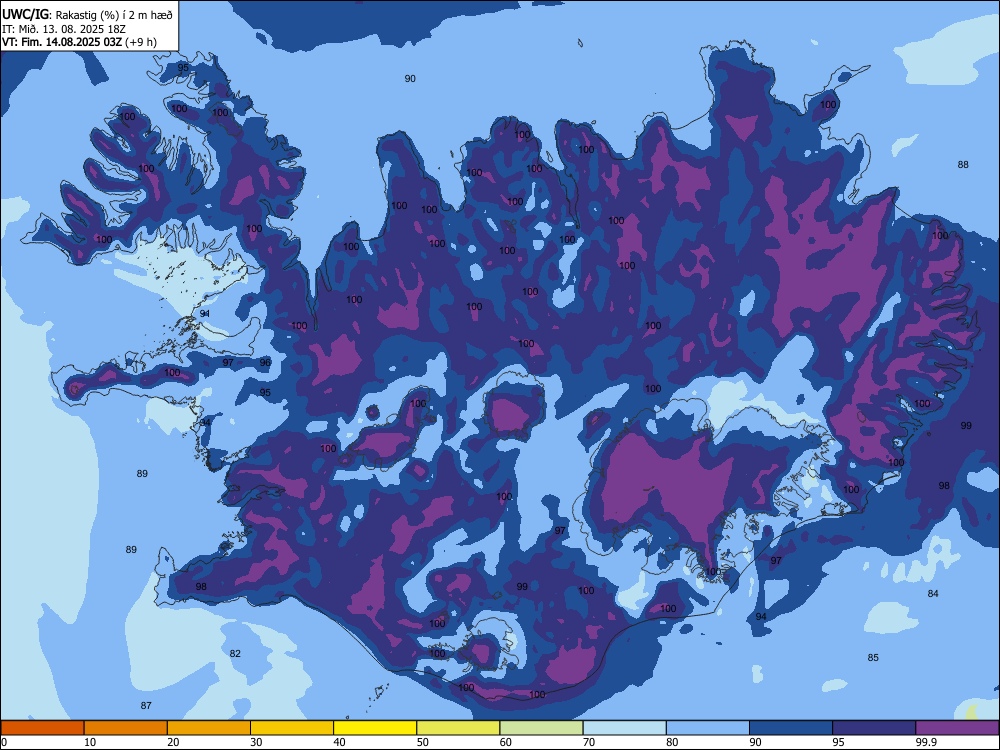Click the legend tick label '60'
Viewport: 1000px width, 750px height.
pyautogui.click(x=506, y=742)
